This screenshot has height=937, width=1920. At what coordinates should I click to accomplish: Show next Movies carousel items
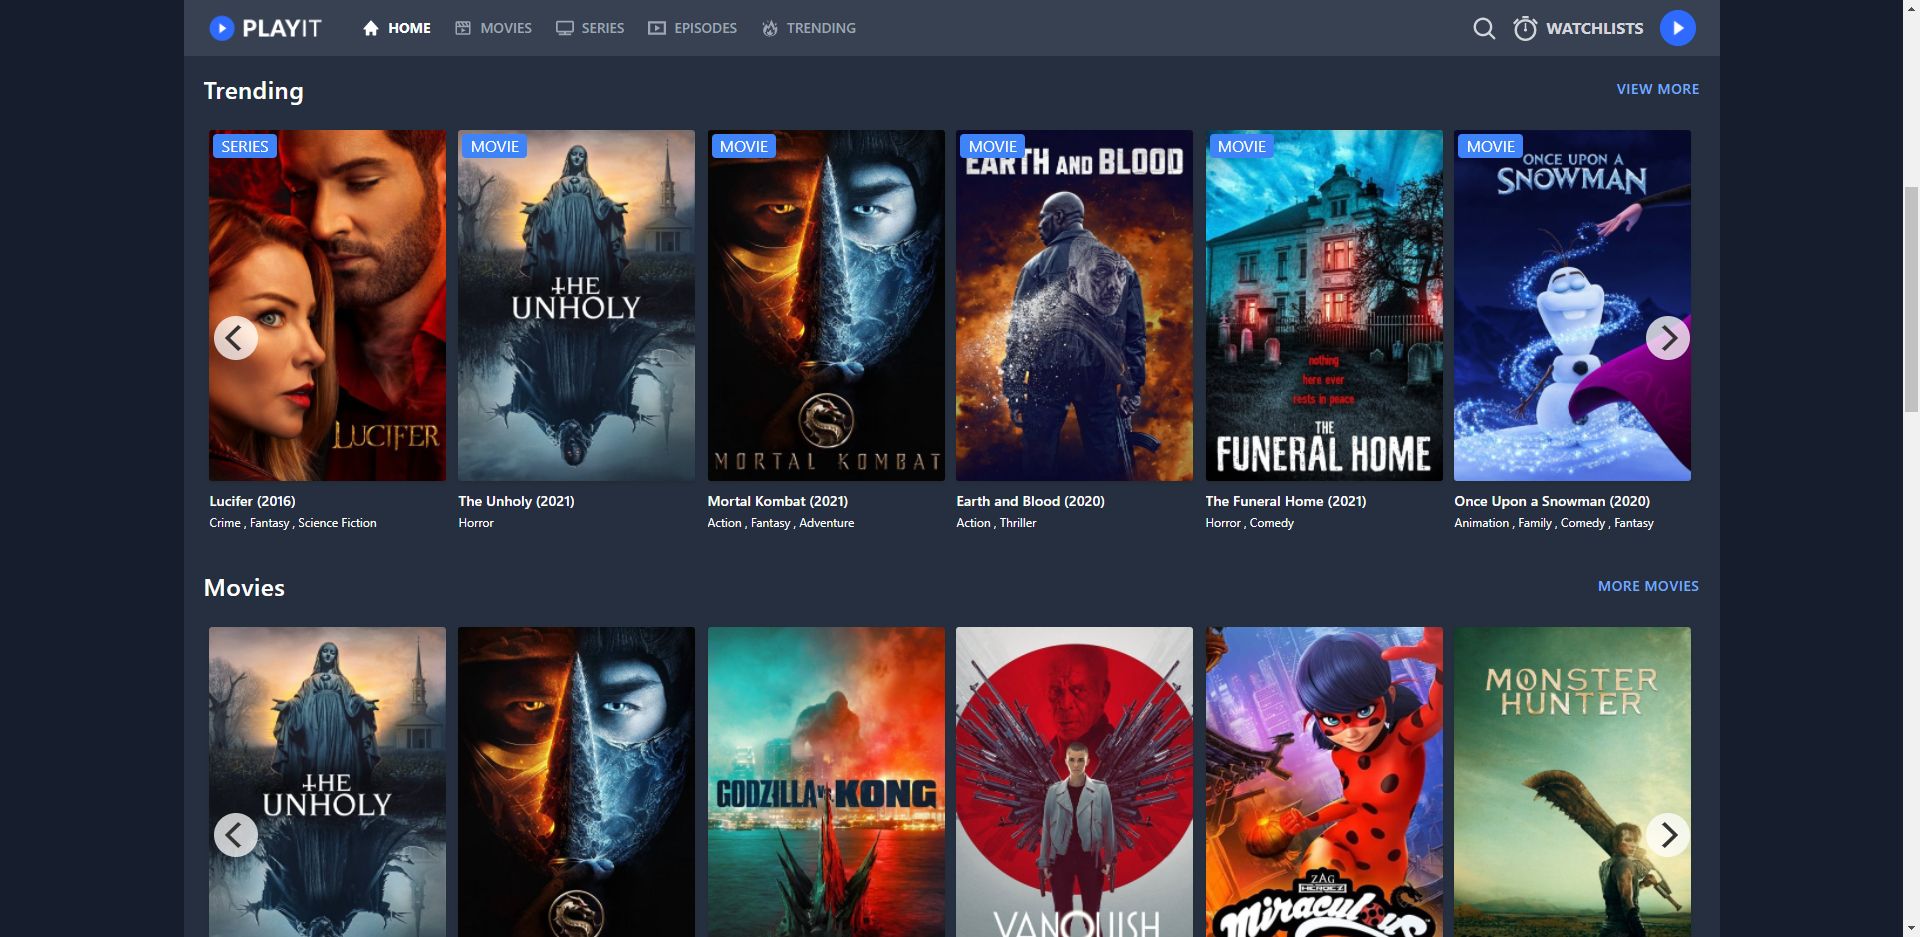coord(1668,835)
